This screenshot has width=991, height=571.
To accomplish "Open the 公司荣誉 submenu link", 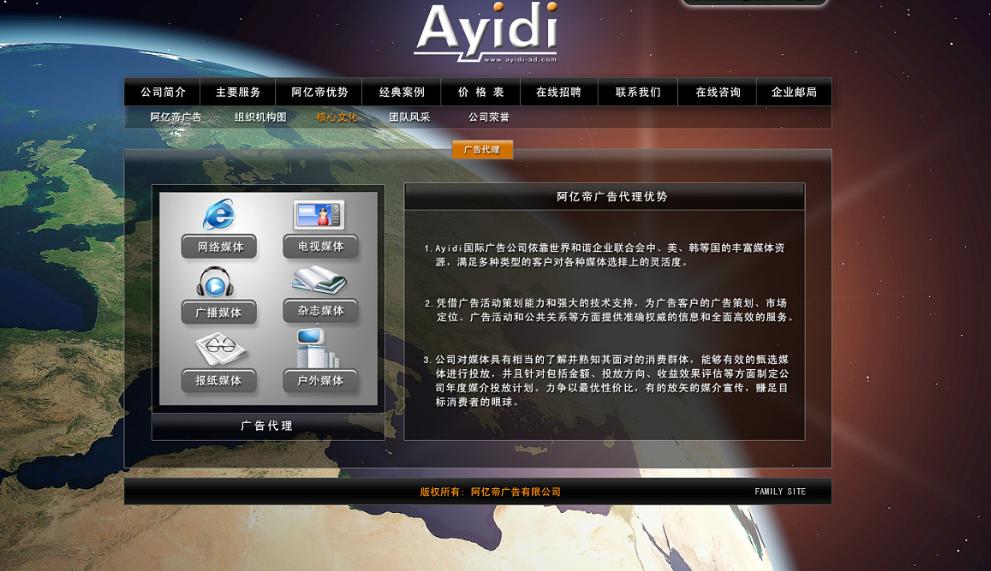I will 489,117.
